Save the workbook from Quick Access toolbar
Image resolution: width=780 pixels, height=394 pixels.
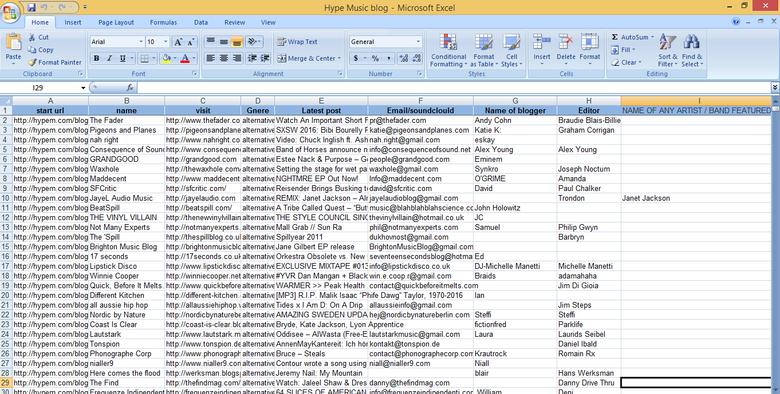pyautogui.click(x=32, y=7)
